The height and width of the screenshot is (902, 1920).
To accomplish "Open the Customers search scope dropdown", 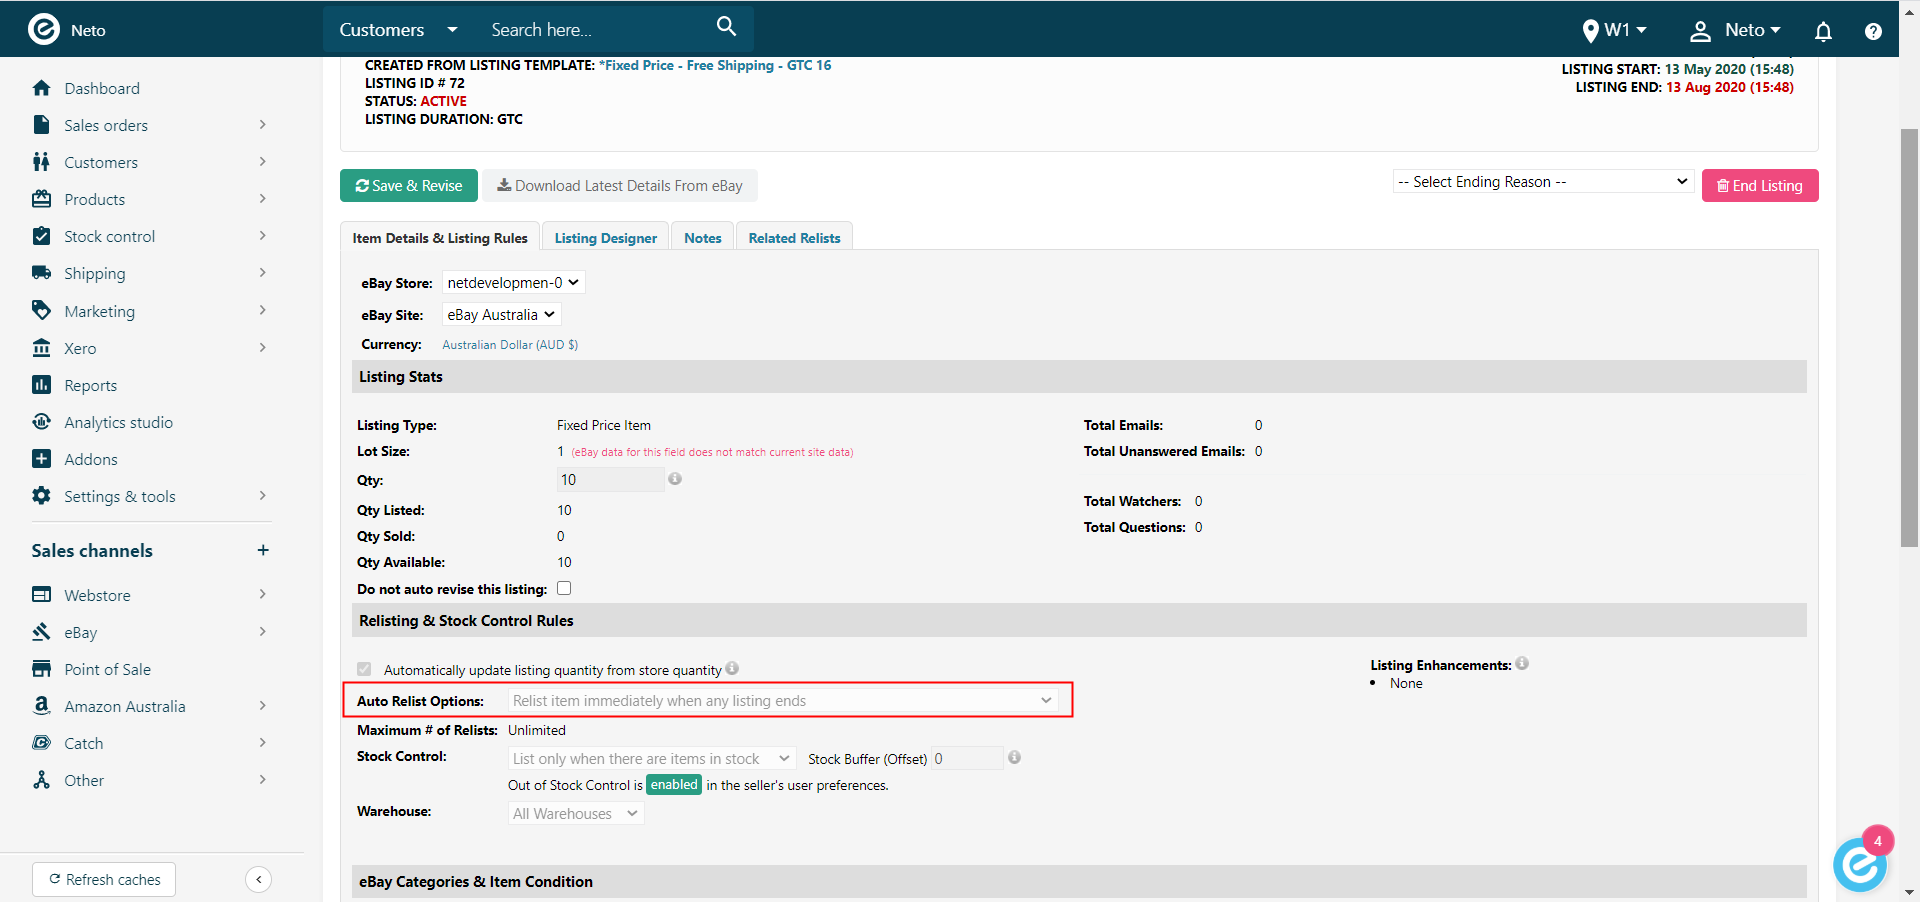I will tap(398, 30).
